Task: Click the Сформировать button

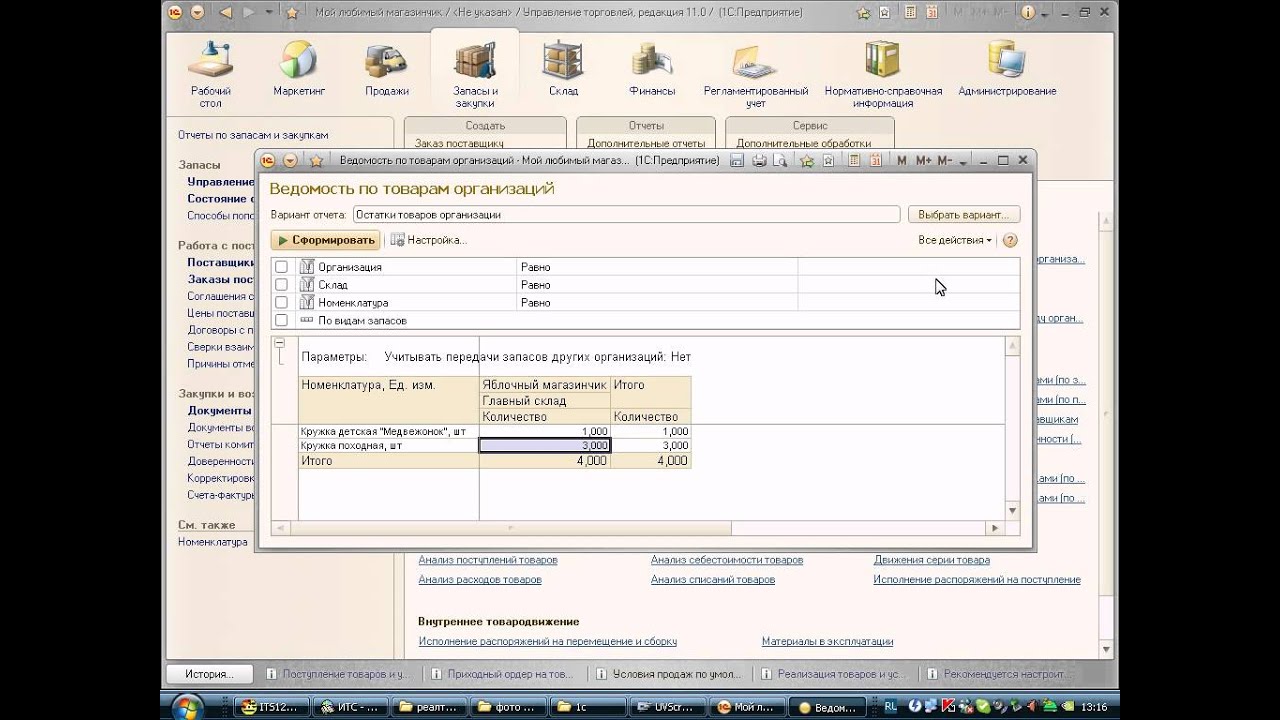Action: point(325,240)
